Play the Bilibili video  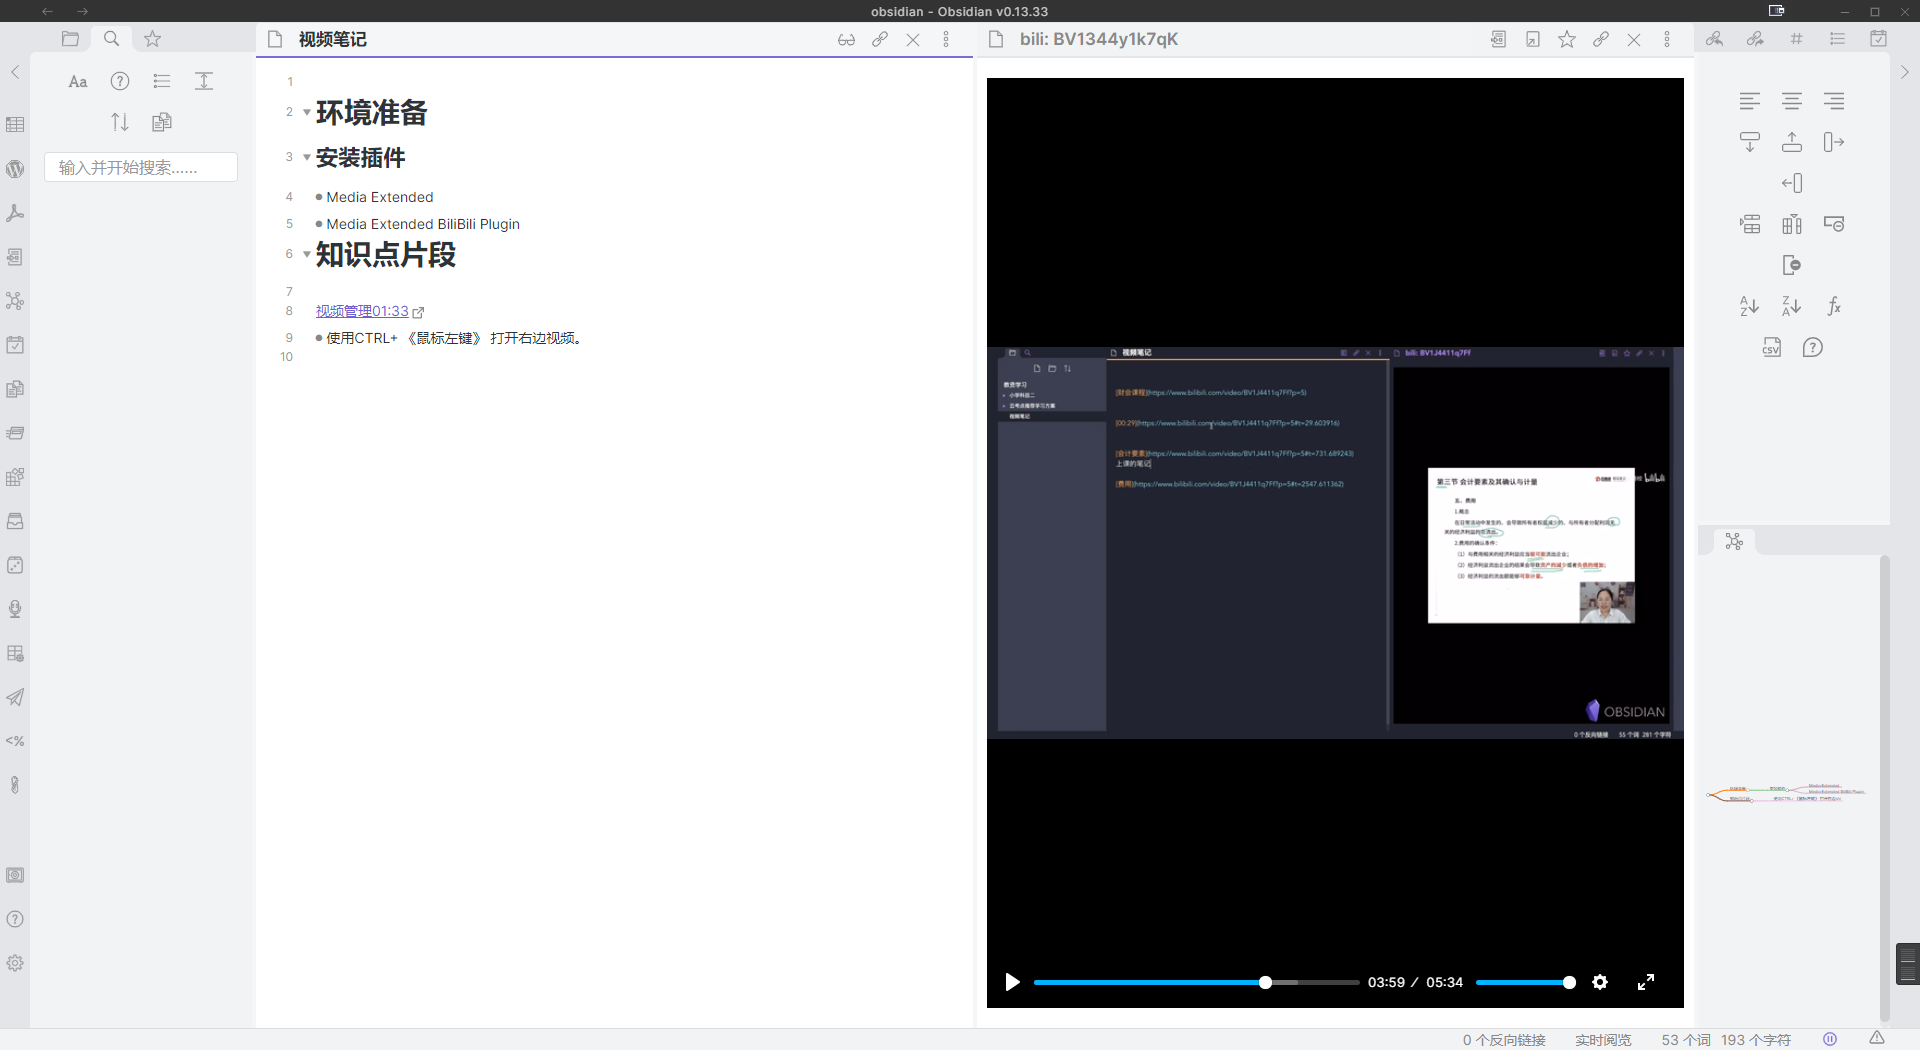point(1012,982)
